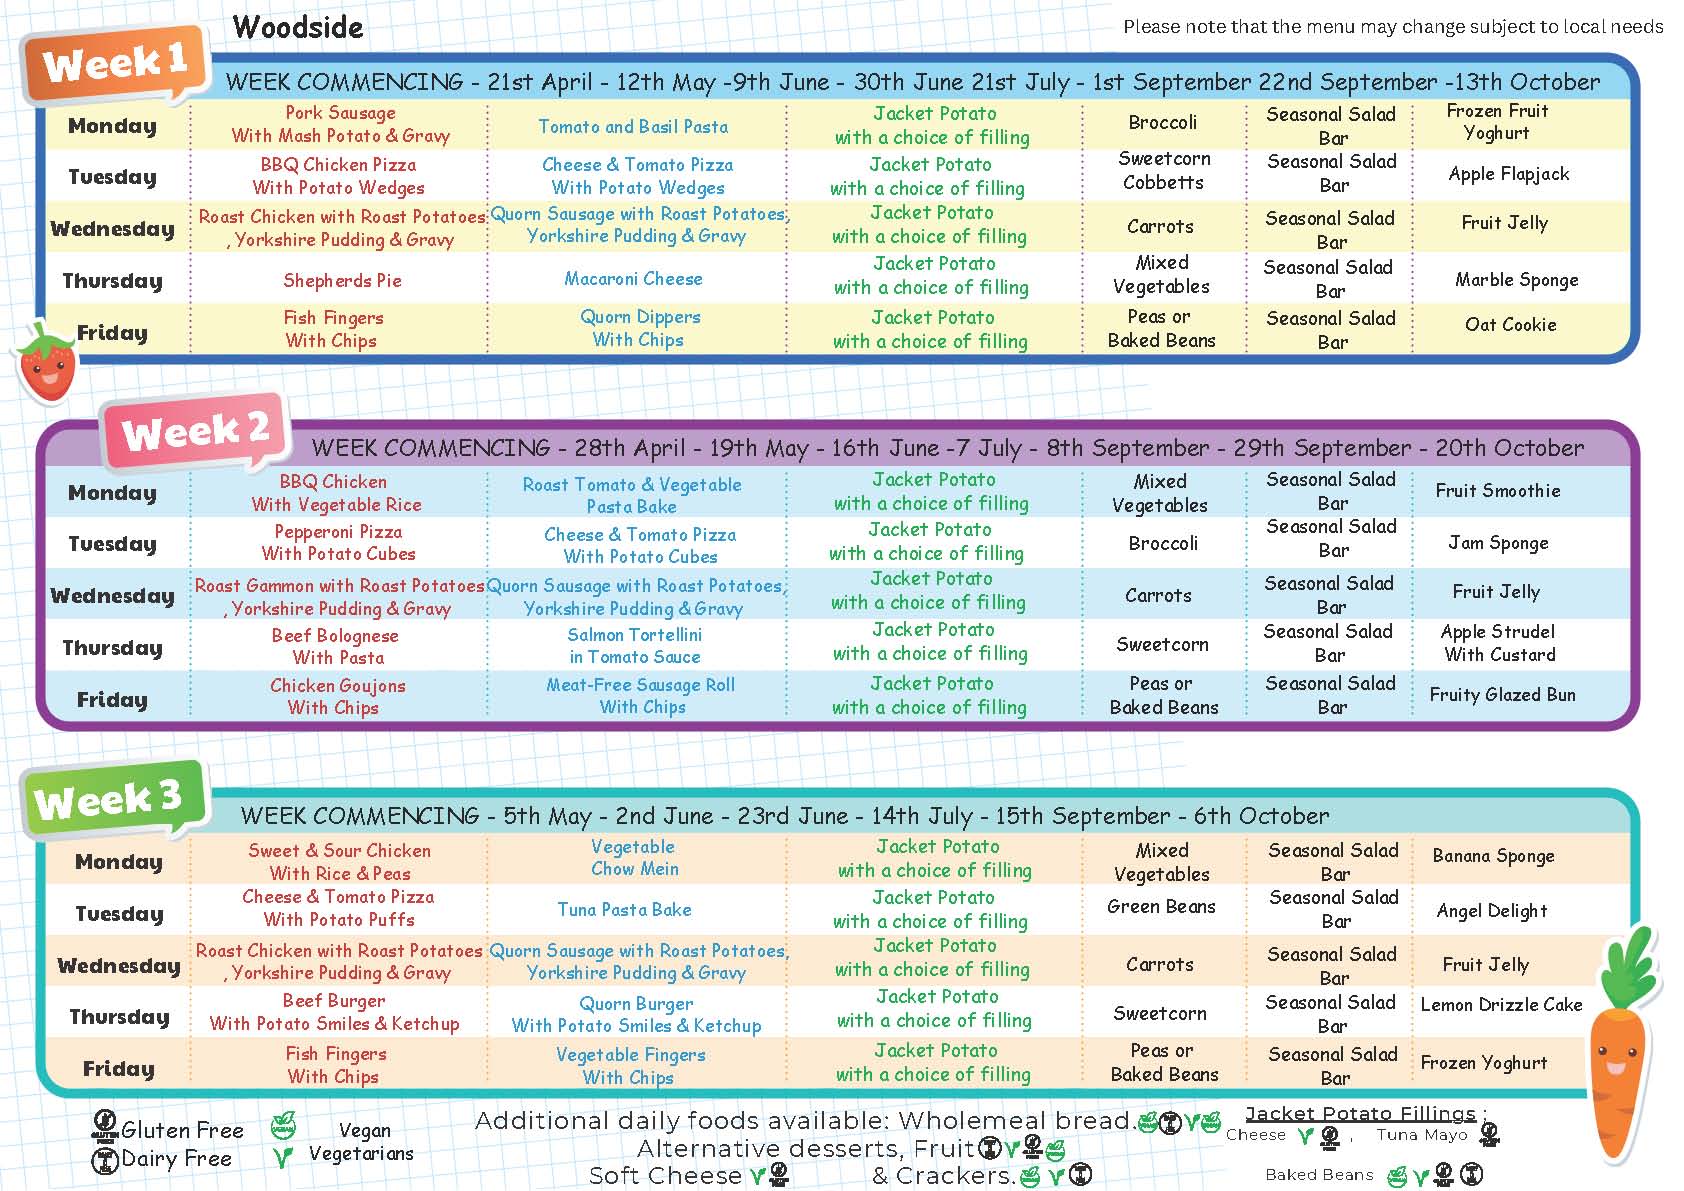Select Shepherds Pie on Week 1 Thursday
1684x1191 pixels.
click(342, 281)
